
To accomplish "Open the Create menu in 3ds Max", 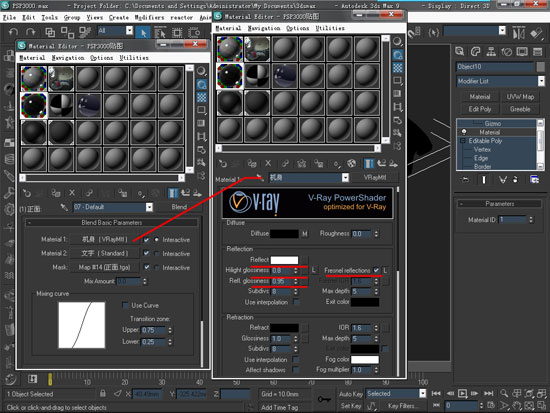I will [119, 18].
